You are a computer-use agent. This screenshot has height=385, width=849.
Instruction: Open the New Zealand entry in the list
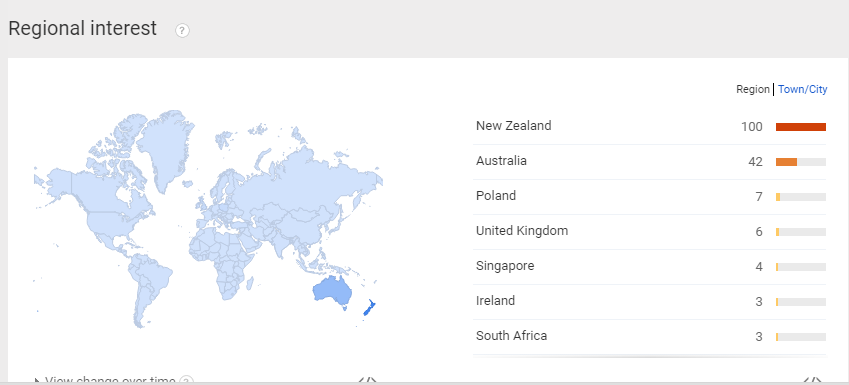[513, 126]
